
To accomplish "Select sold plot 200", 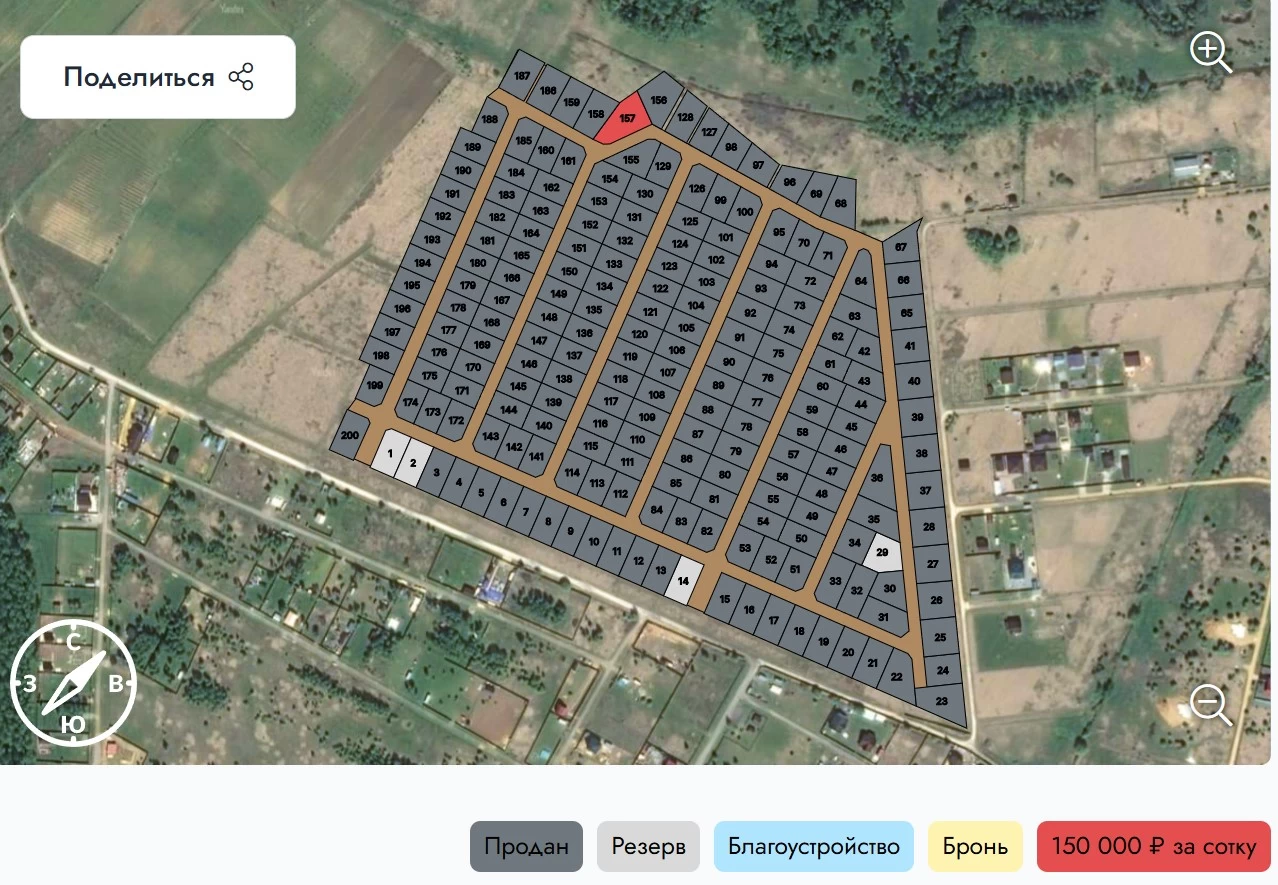I will pyautogui.click(x=349, y=435).
